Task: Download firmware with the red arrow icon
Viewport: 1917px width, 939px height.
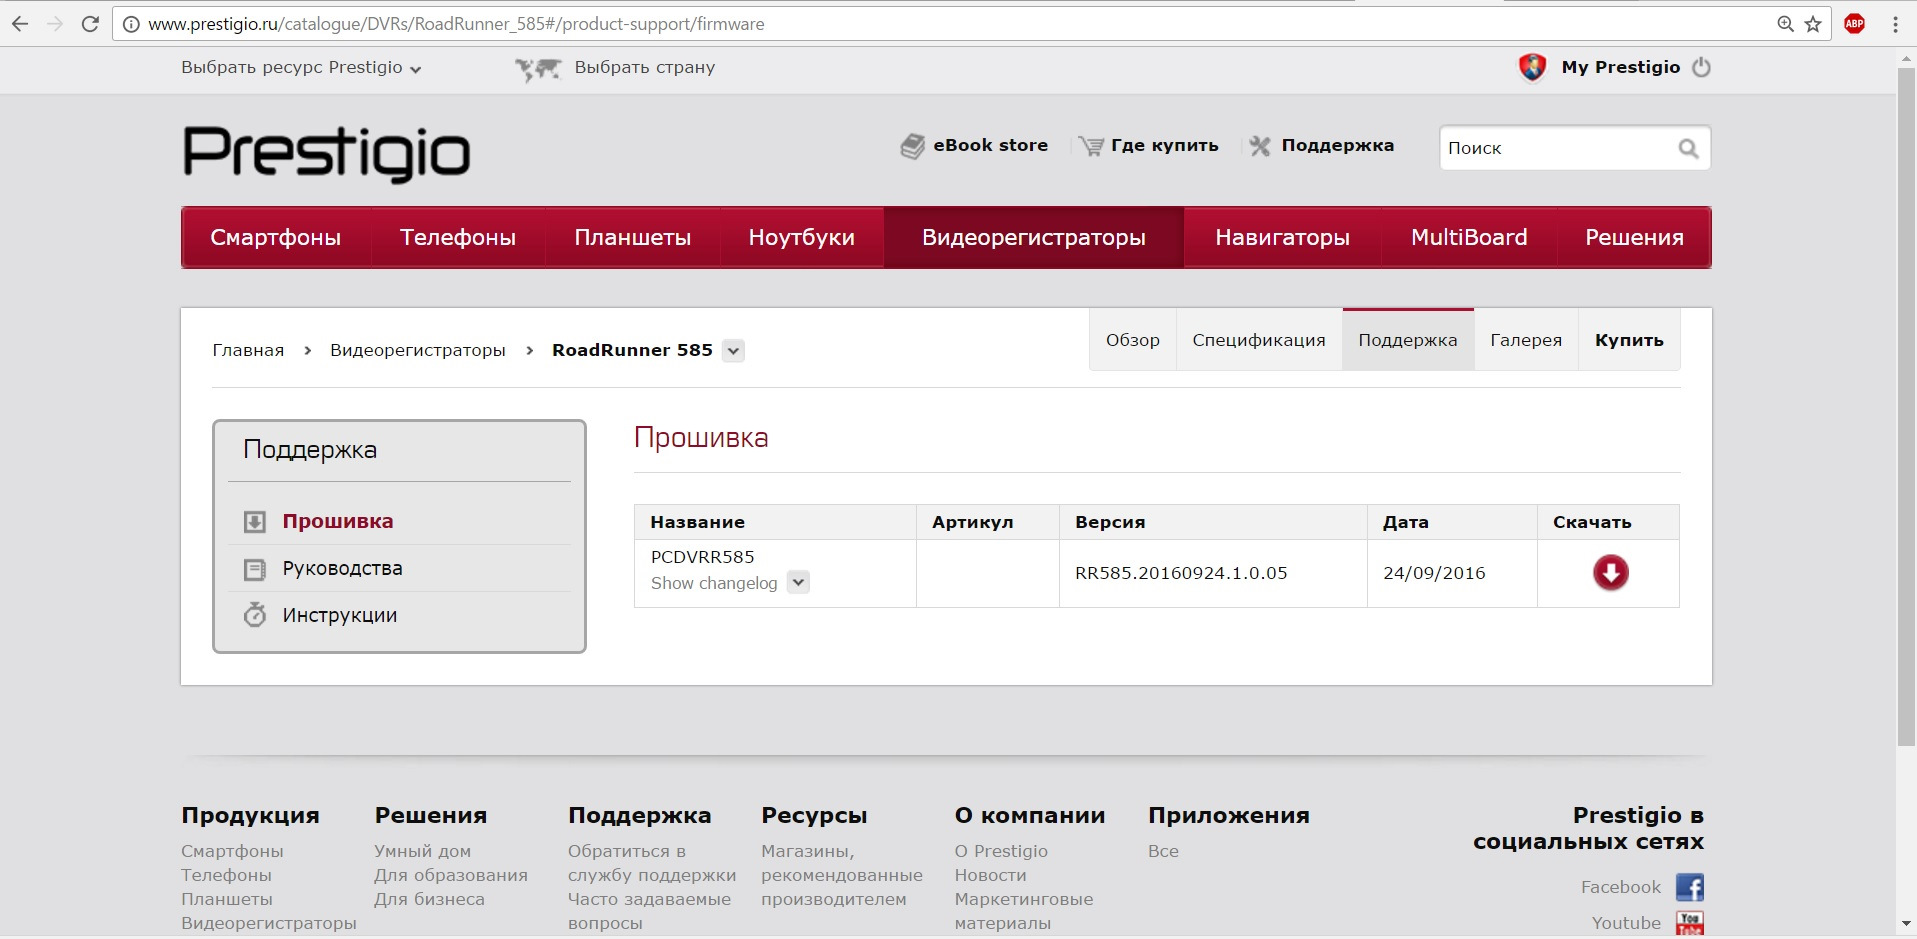Action: click(x=1610, y=573)
